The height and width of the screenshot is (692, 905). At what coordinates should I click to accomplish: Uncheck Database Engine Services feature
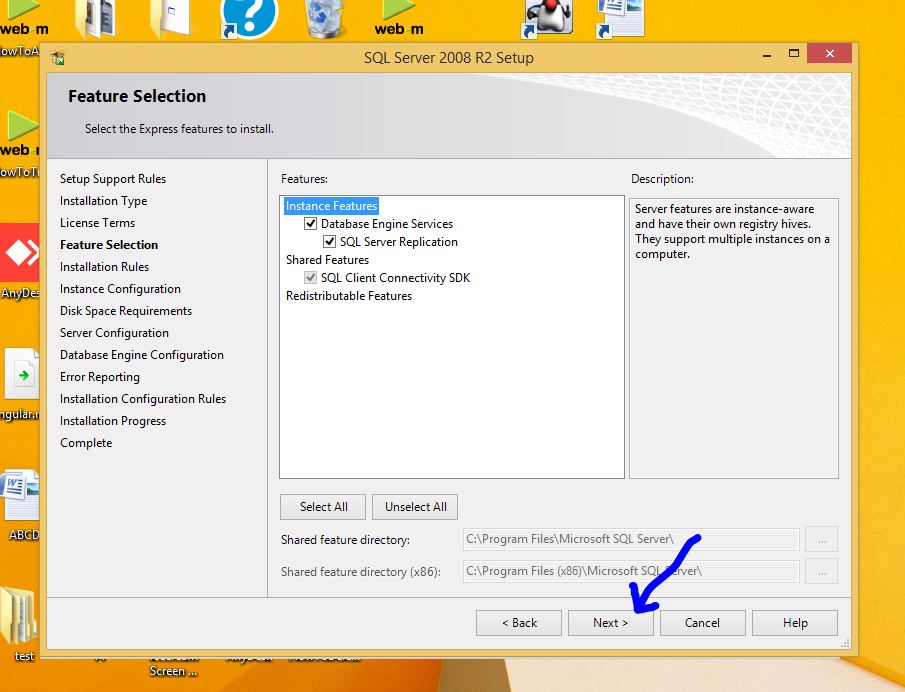click(x=310, y=224)
